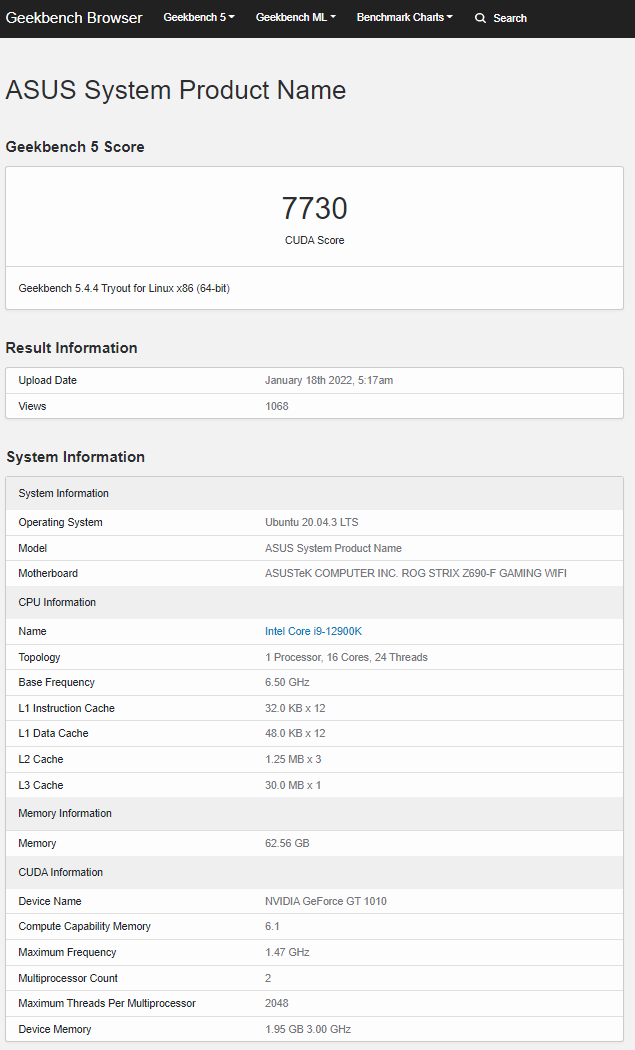The width and height of the screenshot is (635, 1050).
Task: Open the Intel Core i9-12900K link
Action: point(313,631)
